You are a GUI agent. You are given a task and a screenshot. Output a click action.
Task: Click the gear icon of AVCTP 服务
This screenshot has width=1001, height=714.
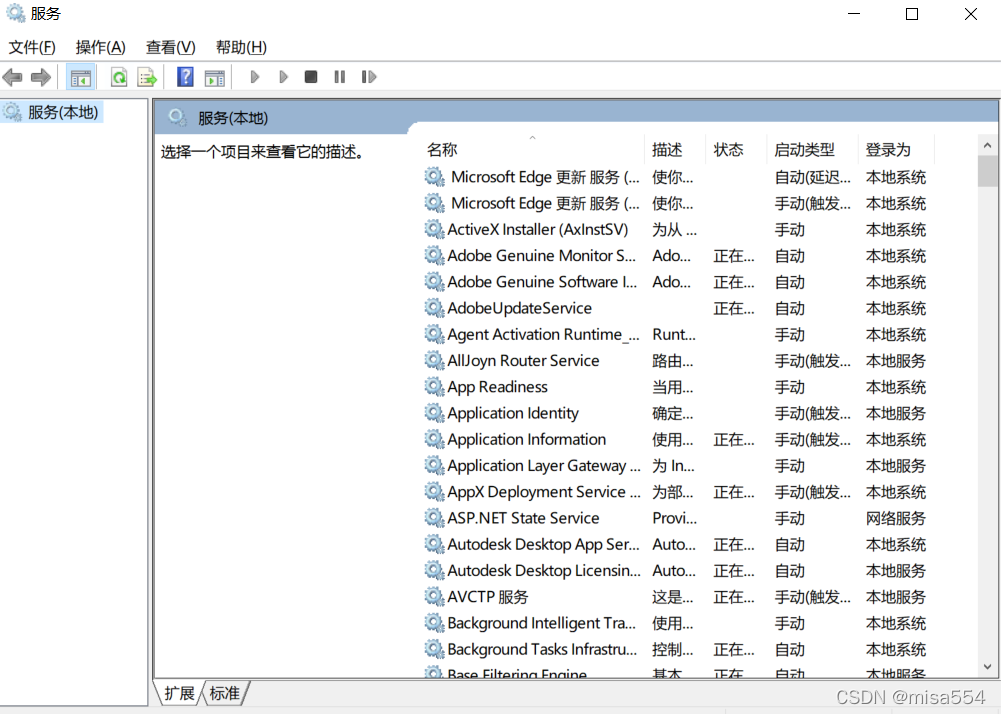pyautogui.click(x=434, y=596)
